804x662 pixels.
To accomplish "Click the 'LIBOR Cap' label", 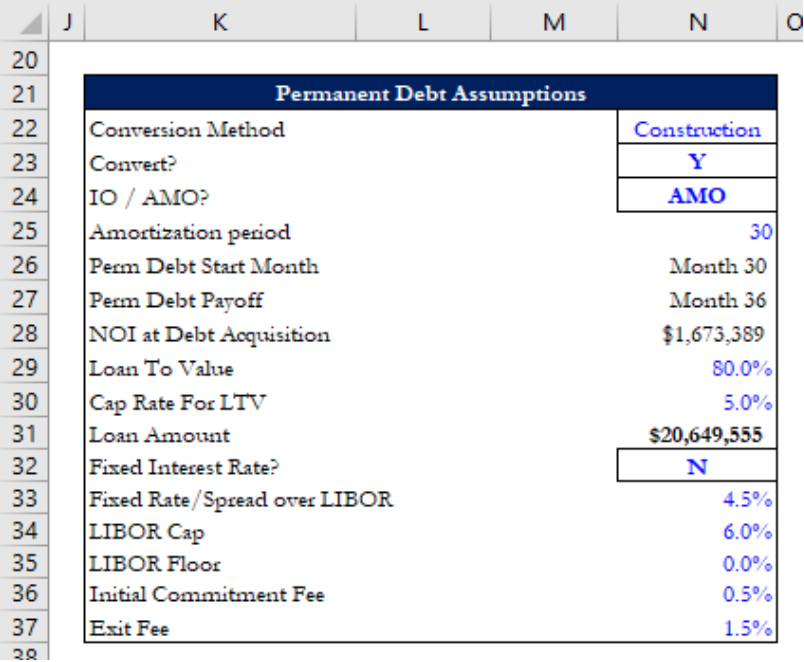I will pos(147,532).
